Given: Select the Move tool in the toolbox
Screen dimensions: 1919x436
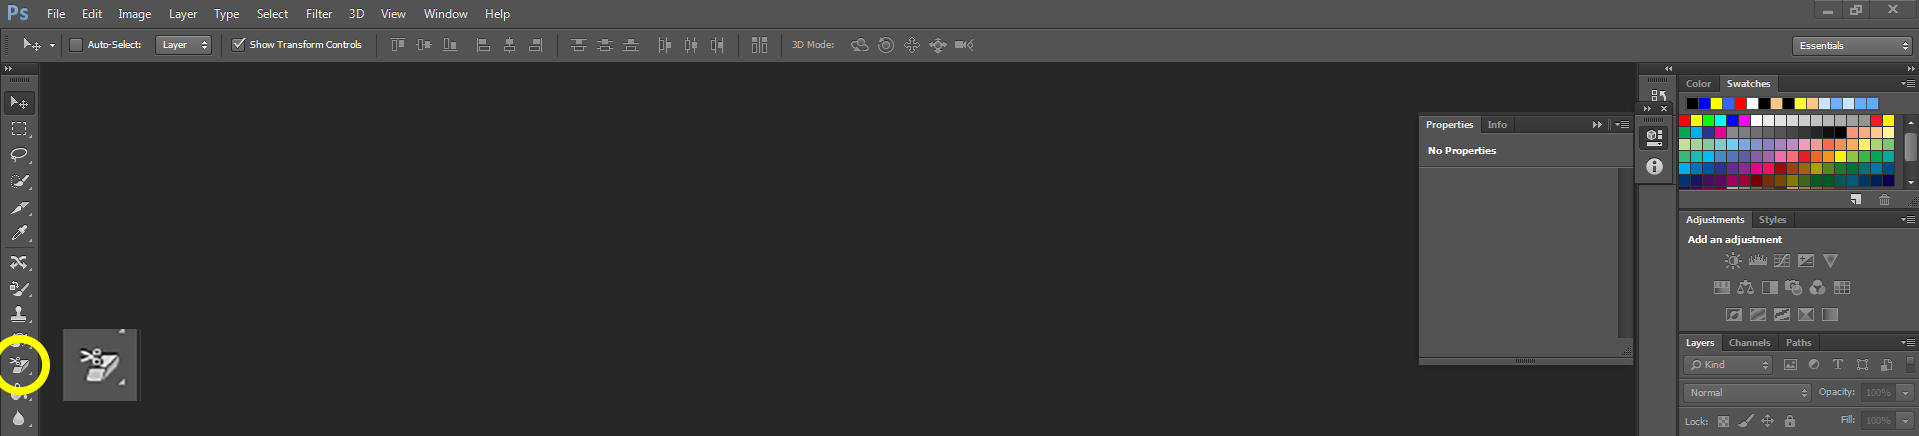Looking at the screenshot, I should pyautogui.click(x=19, y=103).
